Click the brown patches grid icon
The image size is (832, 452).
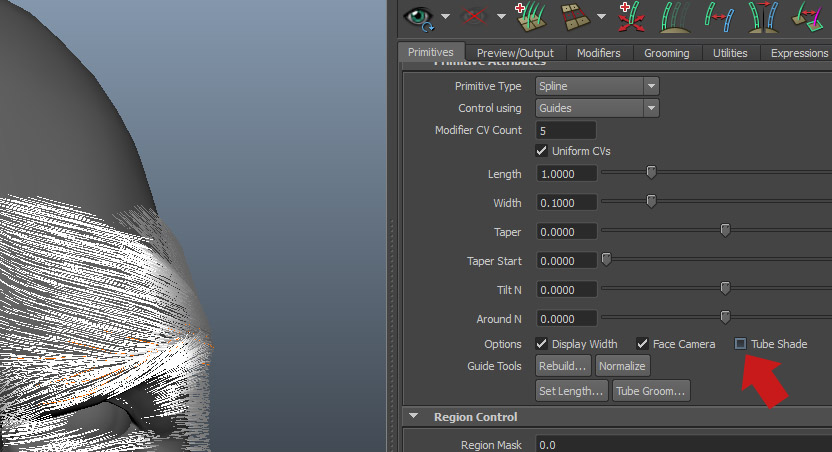click(574, 16)
